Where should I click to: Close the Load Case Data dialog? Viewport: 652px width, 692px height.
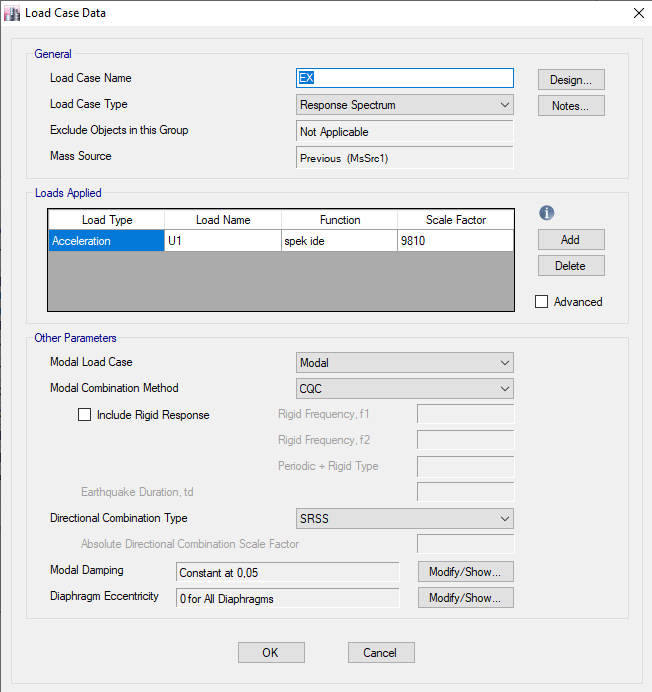(x=638, y=13)
